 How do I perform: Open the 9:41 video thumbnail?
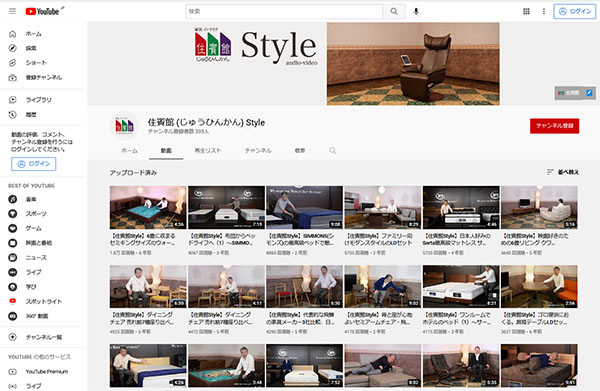(x=539, y=365)
